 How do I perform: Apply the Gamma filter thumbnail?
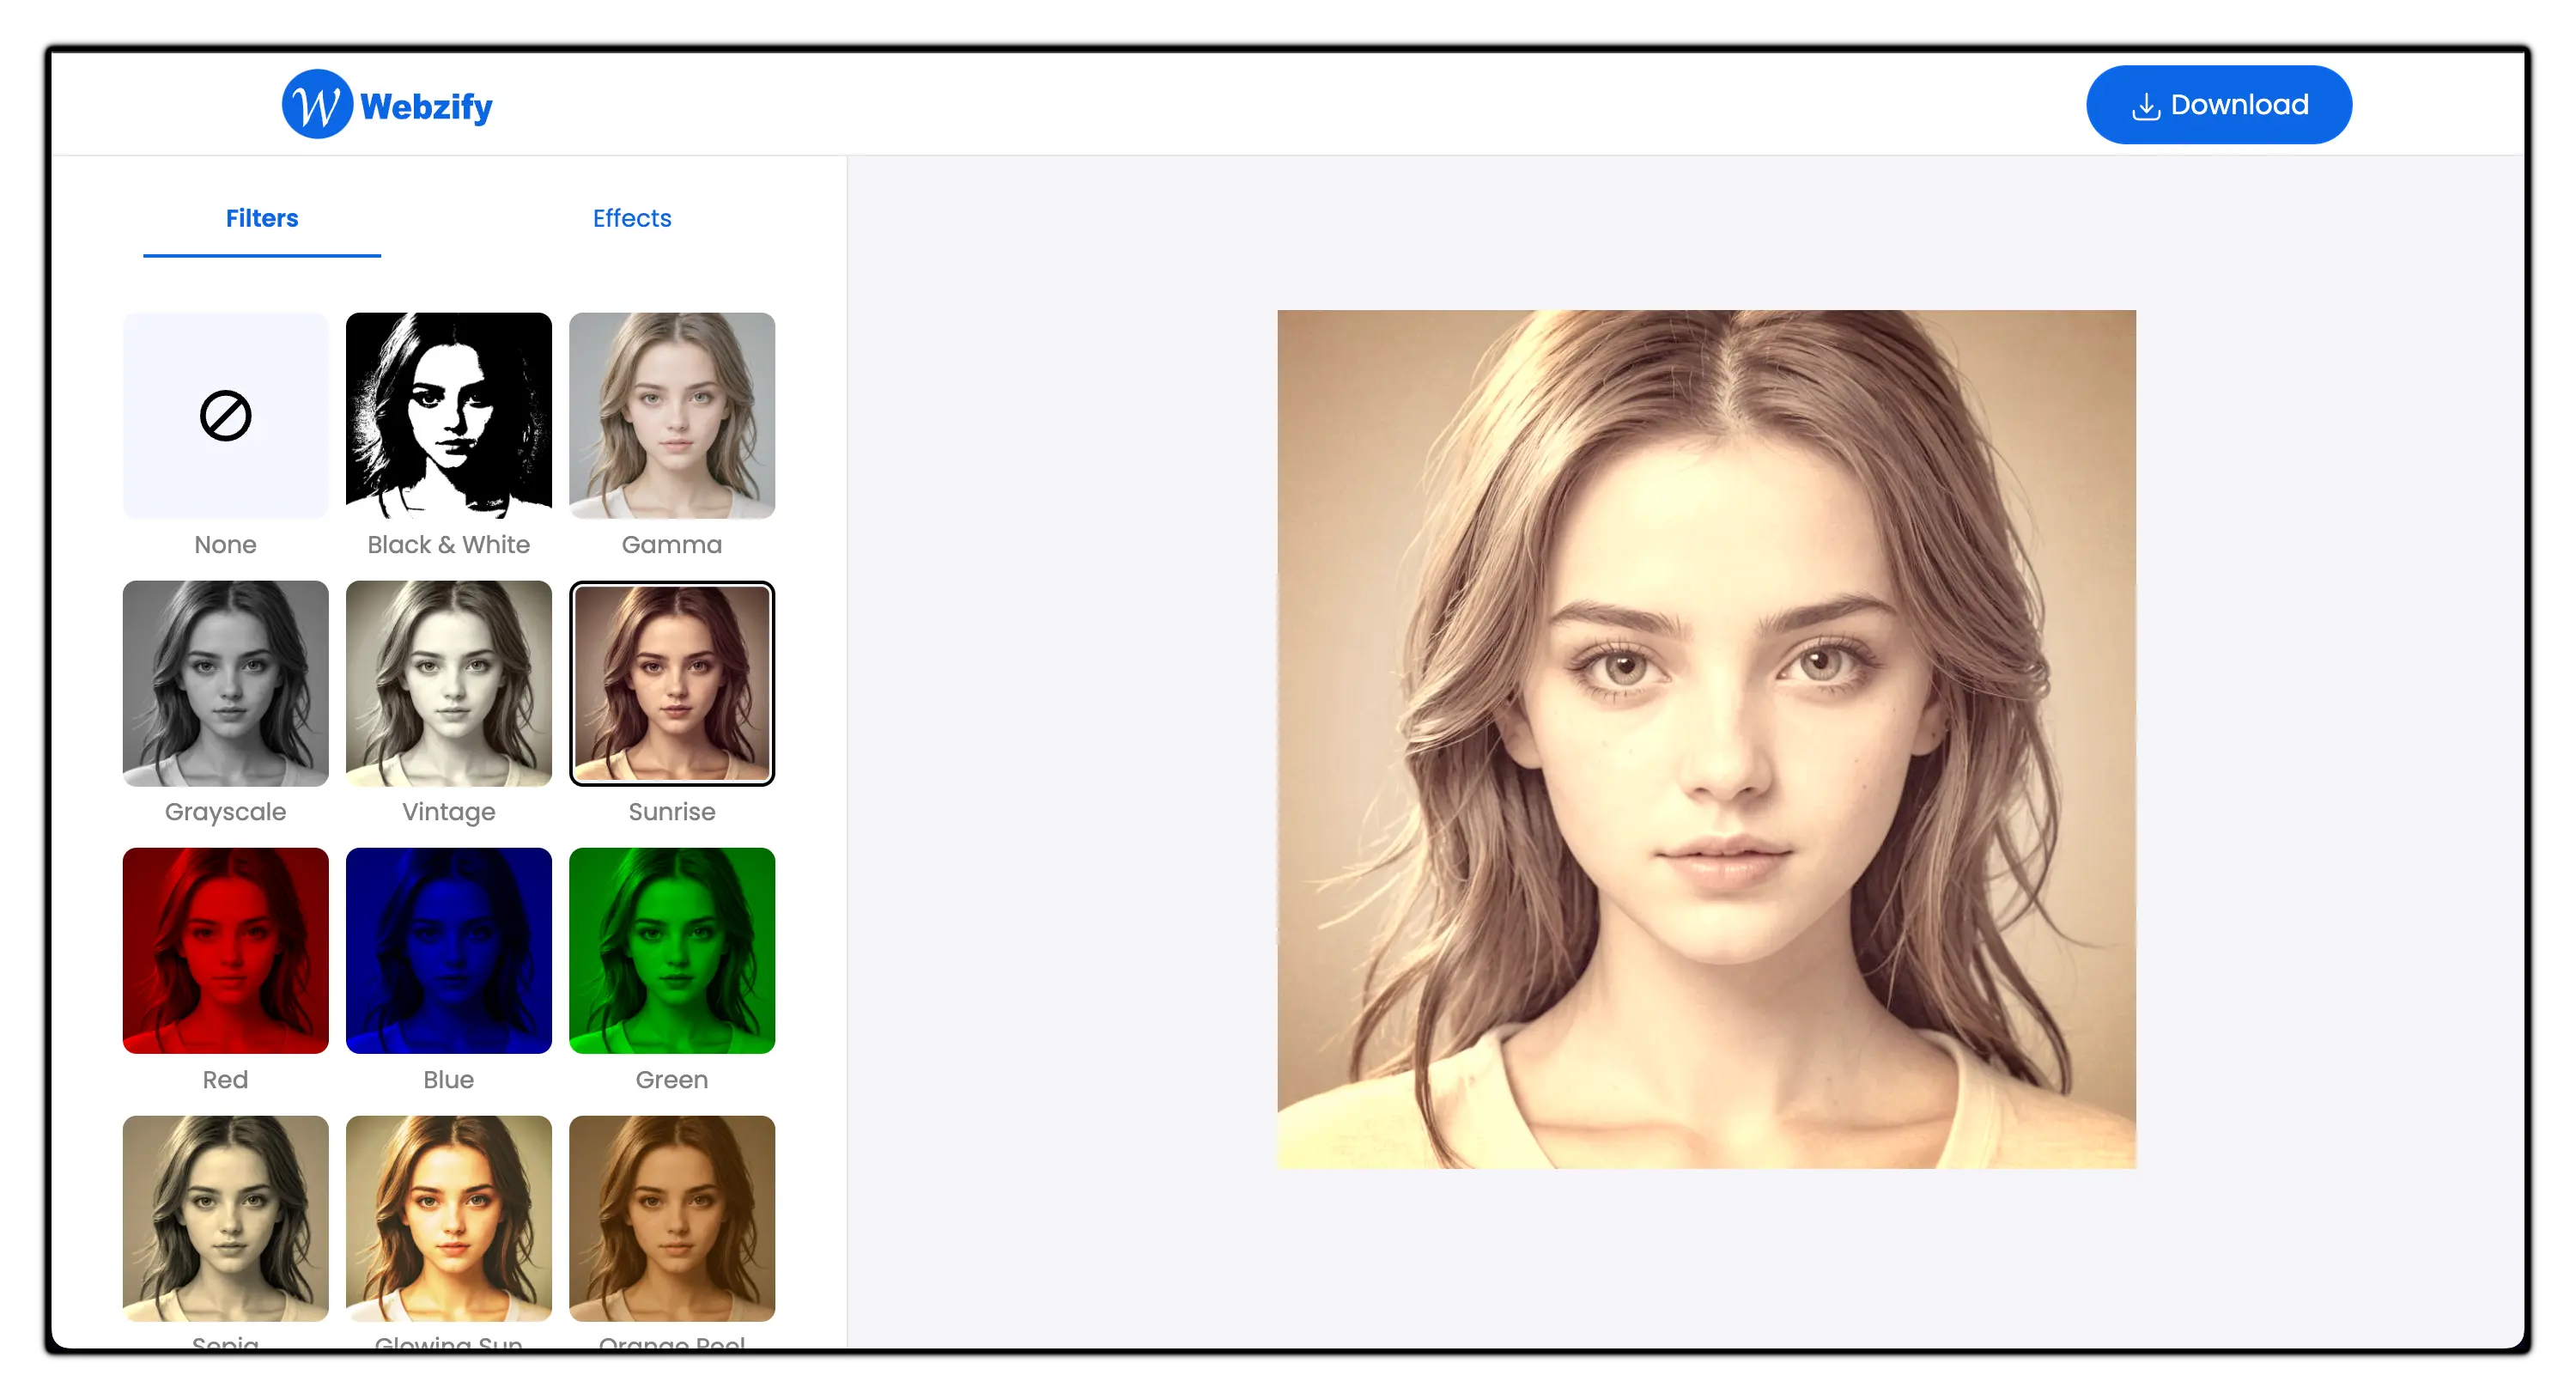[671, 416]
